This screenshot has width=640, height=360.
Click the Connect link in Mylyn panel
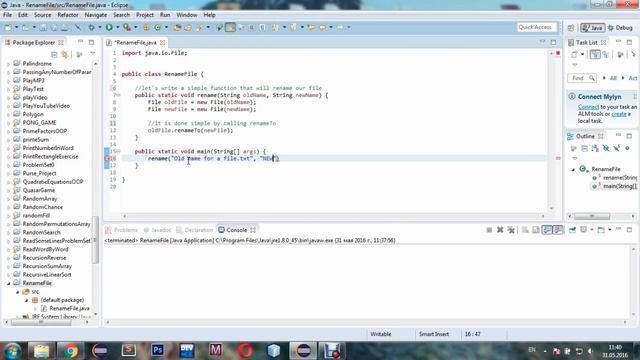588,107
